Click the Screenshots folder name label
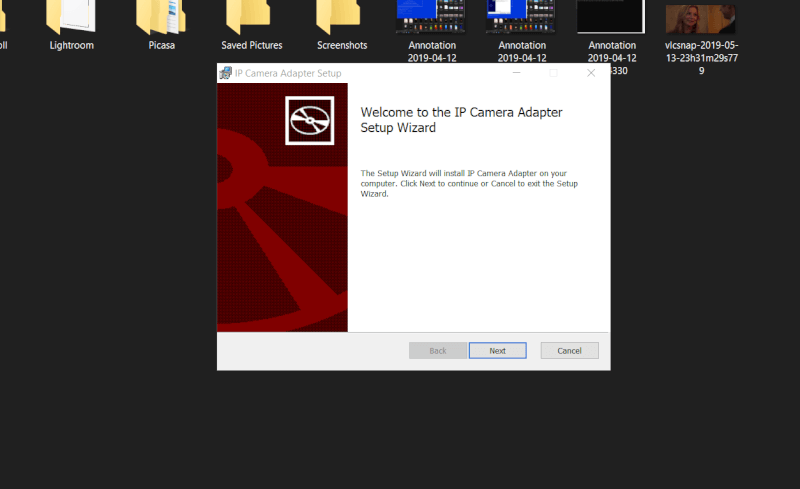This screenshot has height=489, width=800. [x=342, y=45]
